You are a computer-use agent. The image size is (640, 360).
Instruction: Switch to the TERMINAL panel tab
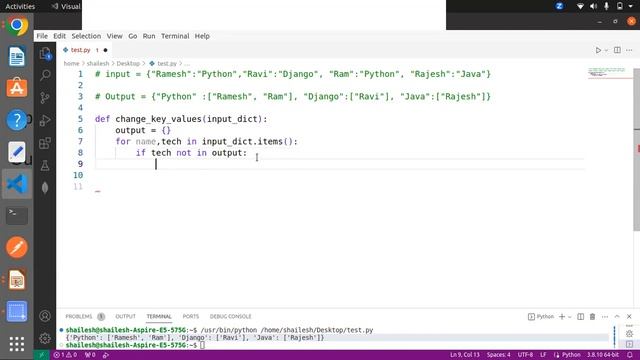click(x=159, y=316)
